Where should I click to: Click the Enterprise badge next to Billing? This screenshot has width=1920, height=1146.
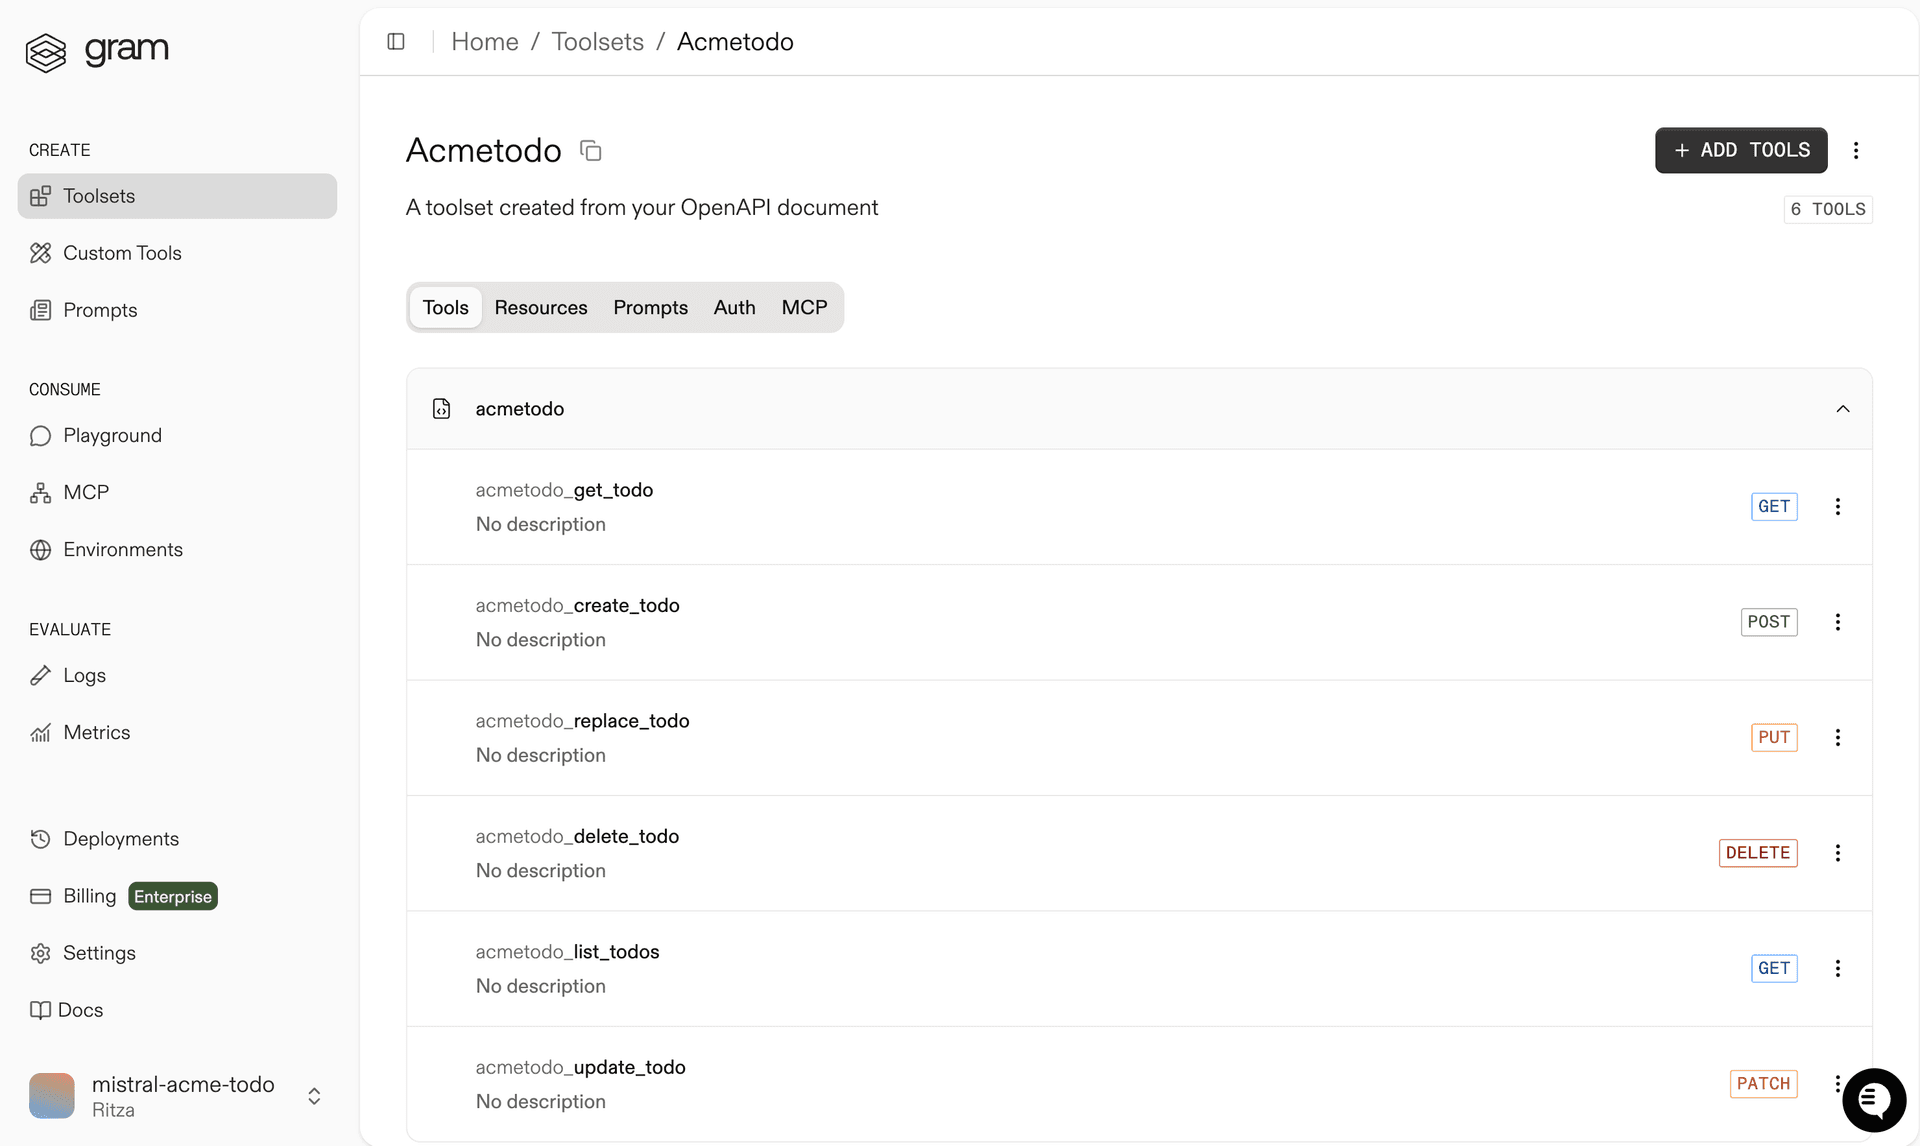tap(172, 896)
